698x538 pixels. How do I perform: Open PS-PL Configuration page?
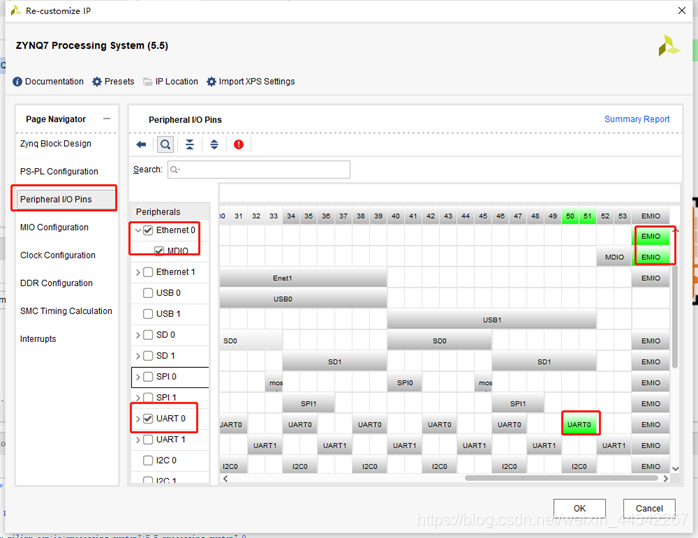59,171
